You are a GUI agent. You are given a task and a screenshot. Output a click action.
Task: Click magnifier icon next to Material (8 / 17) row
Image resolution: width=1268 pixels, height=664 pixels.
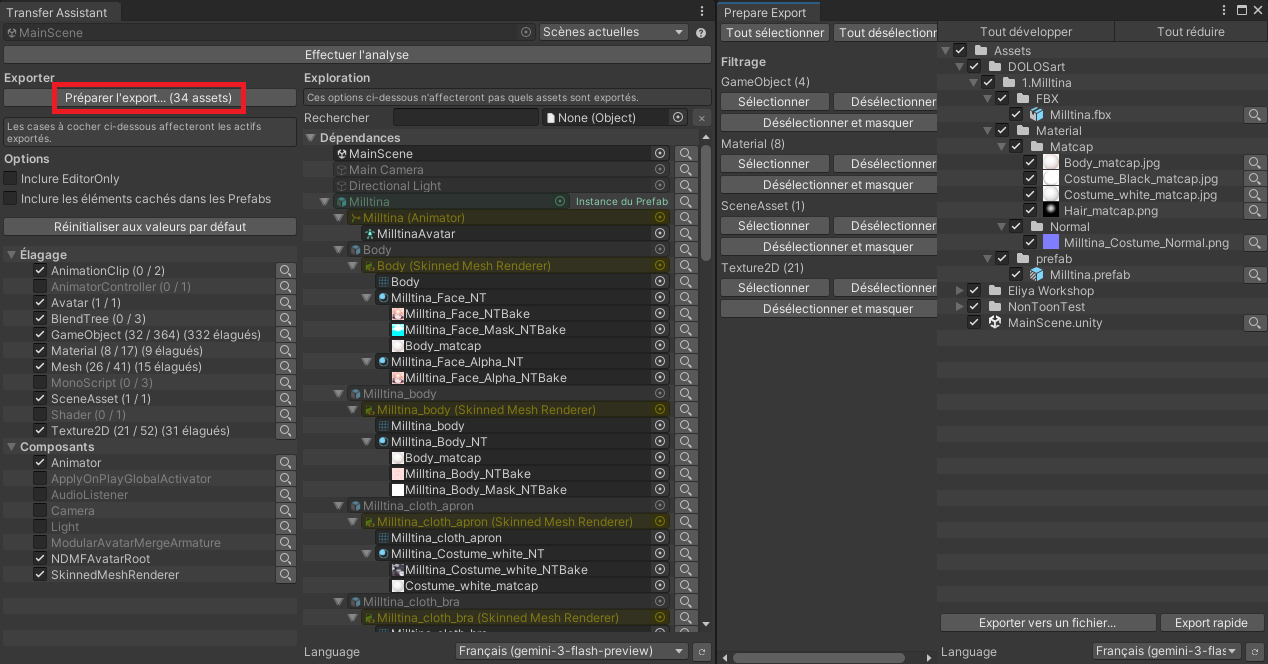[x=286, y=351]
